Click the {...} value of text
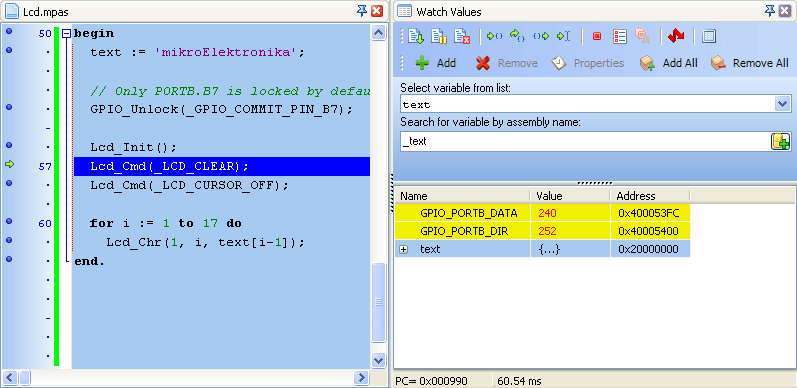Image resolution: width=797 pixels, height=388 pixels. (x=549, y=249)
